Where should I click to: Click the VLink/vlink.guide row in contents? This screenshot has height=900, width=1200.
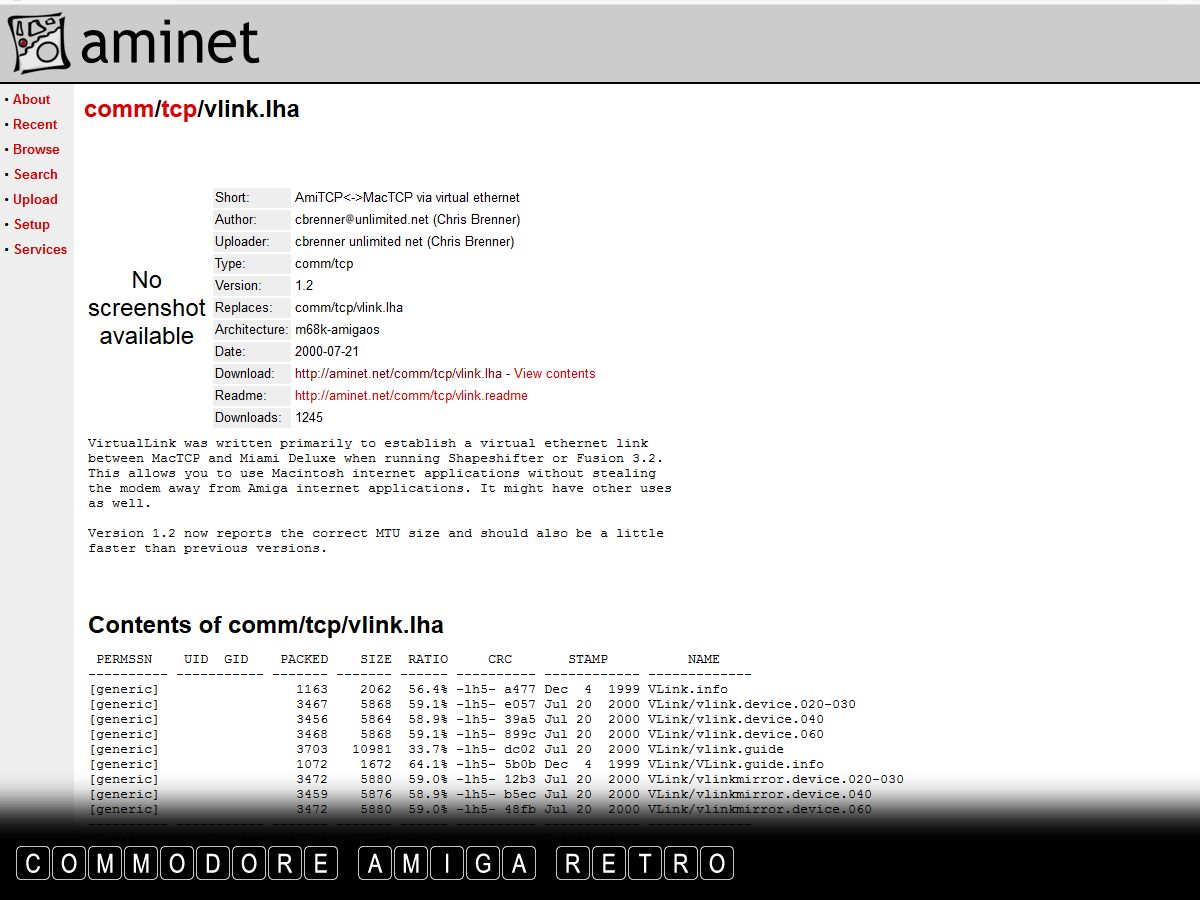coord(715,749)
